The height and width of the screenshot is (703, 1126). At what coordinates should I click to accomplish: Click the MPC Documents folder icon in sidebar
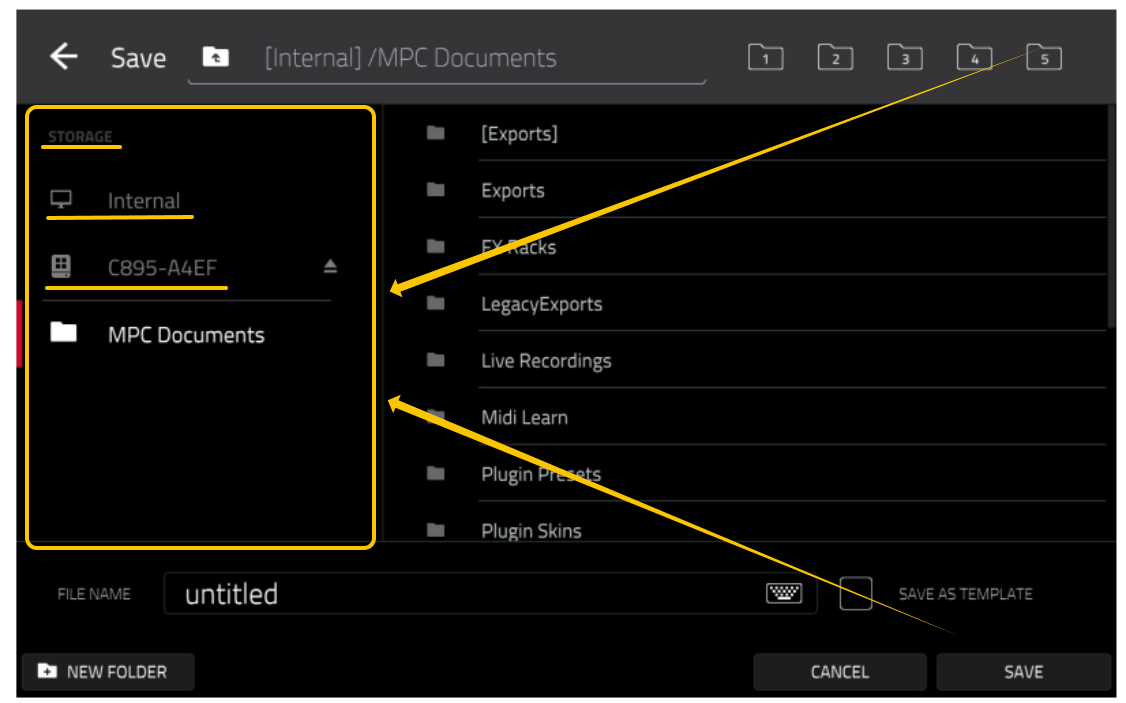point(63,332)
